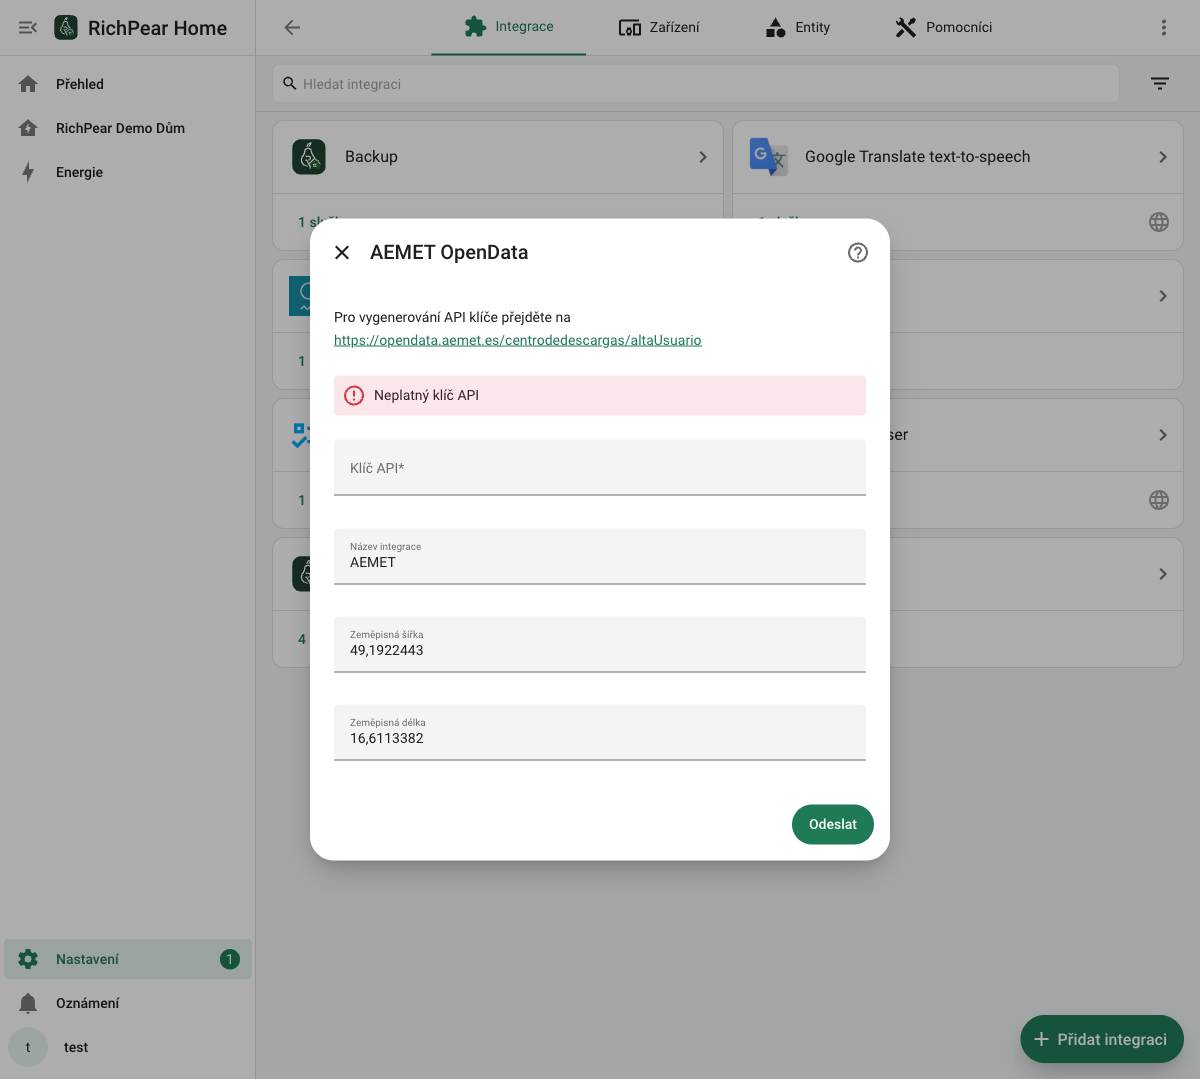
Task: Switch to the Zařízení tab
Action: click(x=659, y=28)
